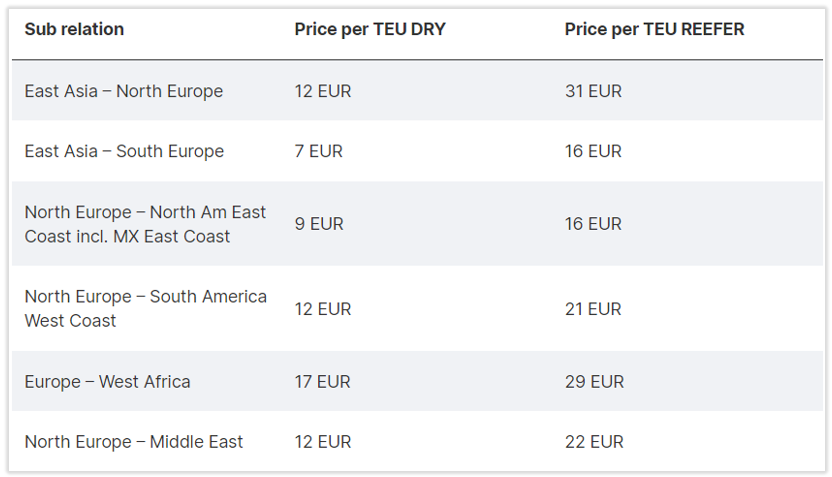Click the 31 EUR reefer price
This screenshot has height=477, width=832.
pos(593,91)
